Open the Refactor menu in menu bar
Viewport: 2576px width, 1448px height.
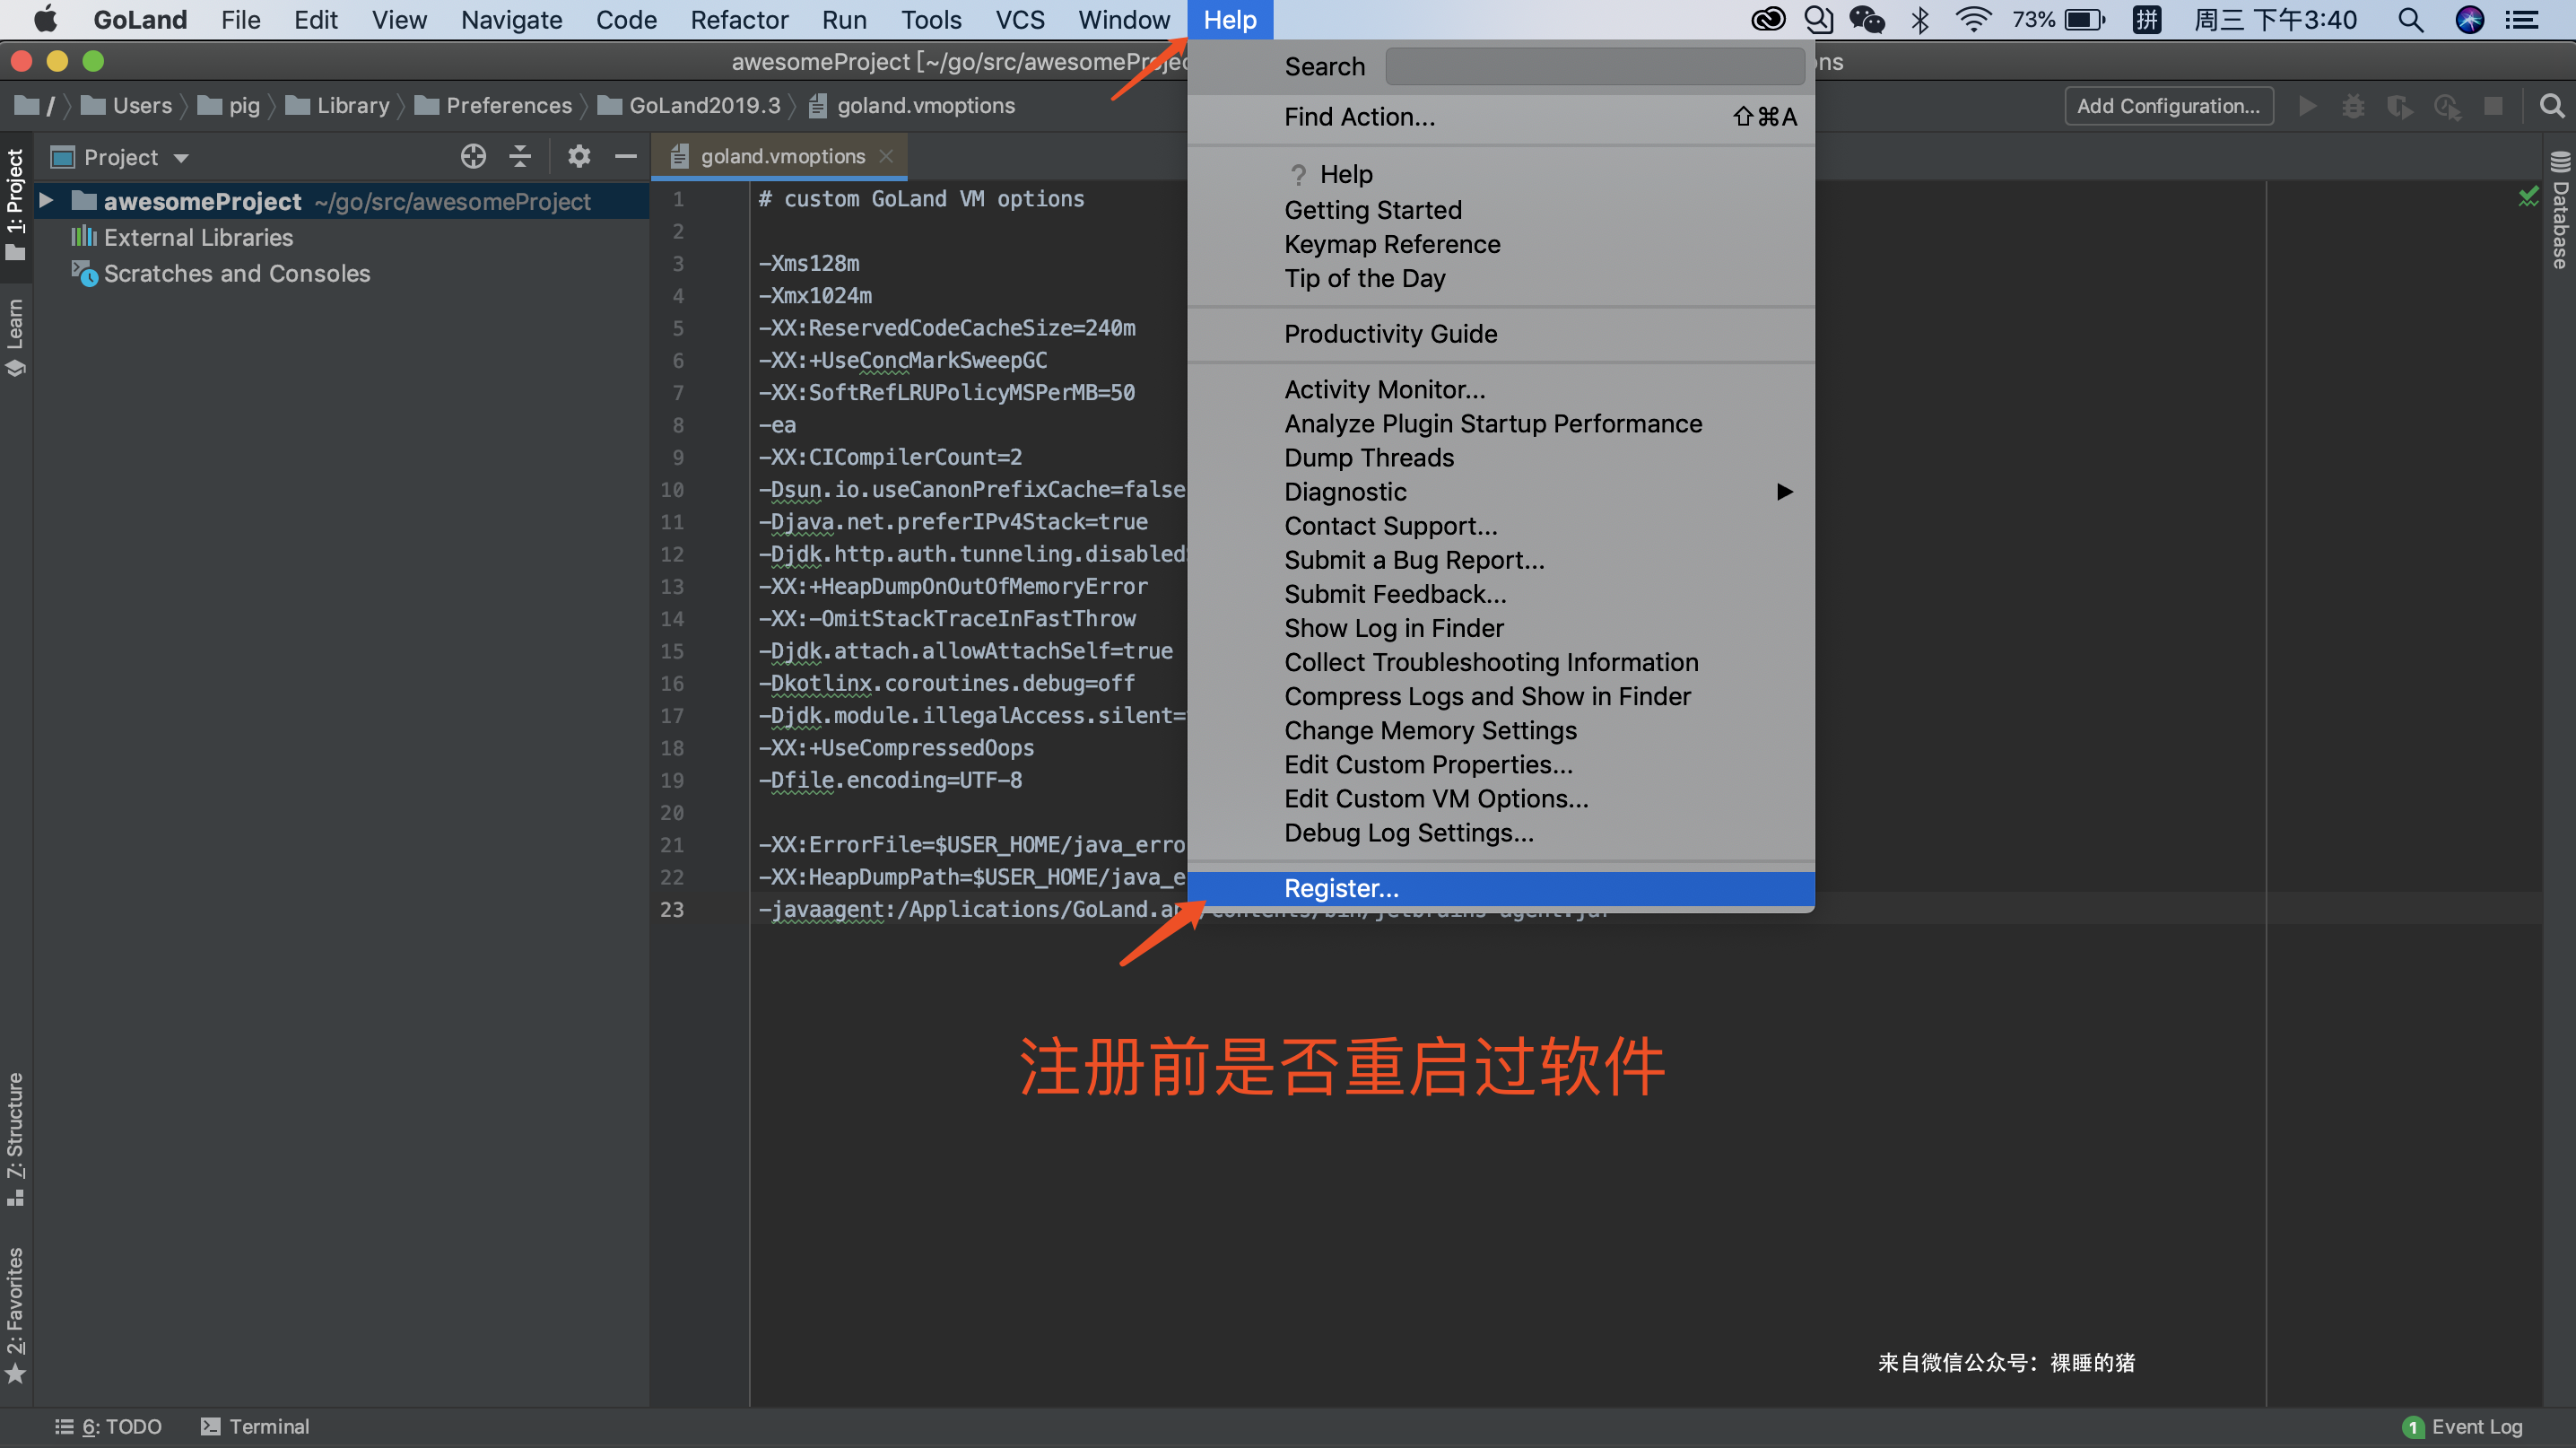click(739, 20)
